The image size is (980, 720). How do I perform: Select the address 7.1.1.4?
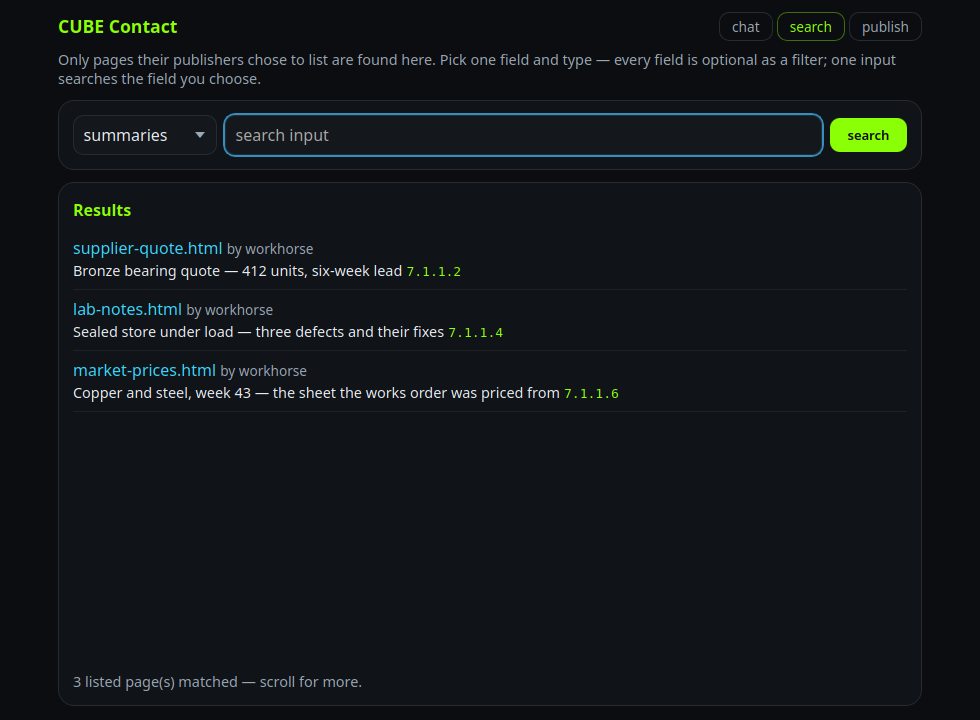point(476,332)
